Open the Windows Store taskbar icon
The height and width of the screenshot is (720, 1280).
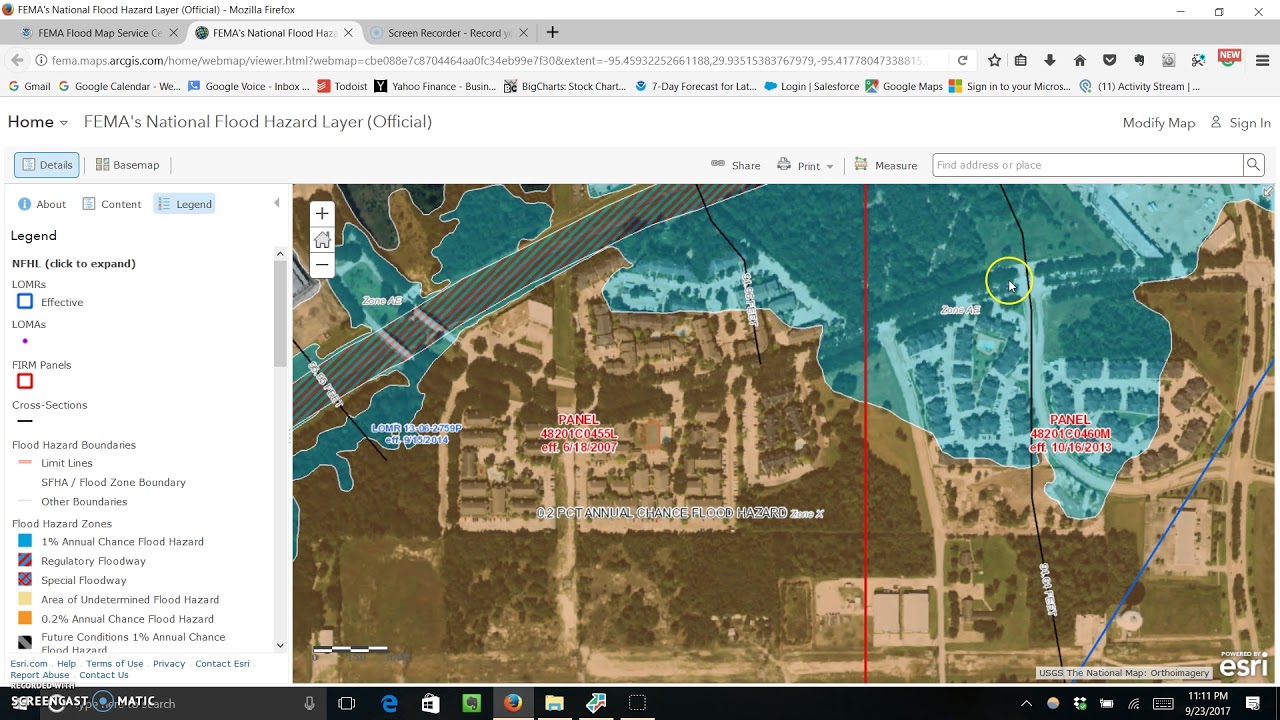pyautogui.click(x=431, y=703)
